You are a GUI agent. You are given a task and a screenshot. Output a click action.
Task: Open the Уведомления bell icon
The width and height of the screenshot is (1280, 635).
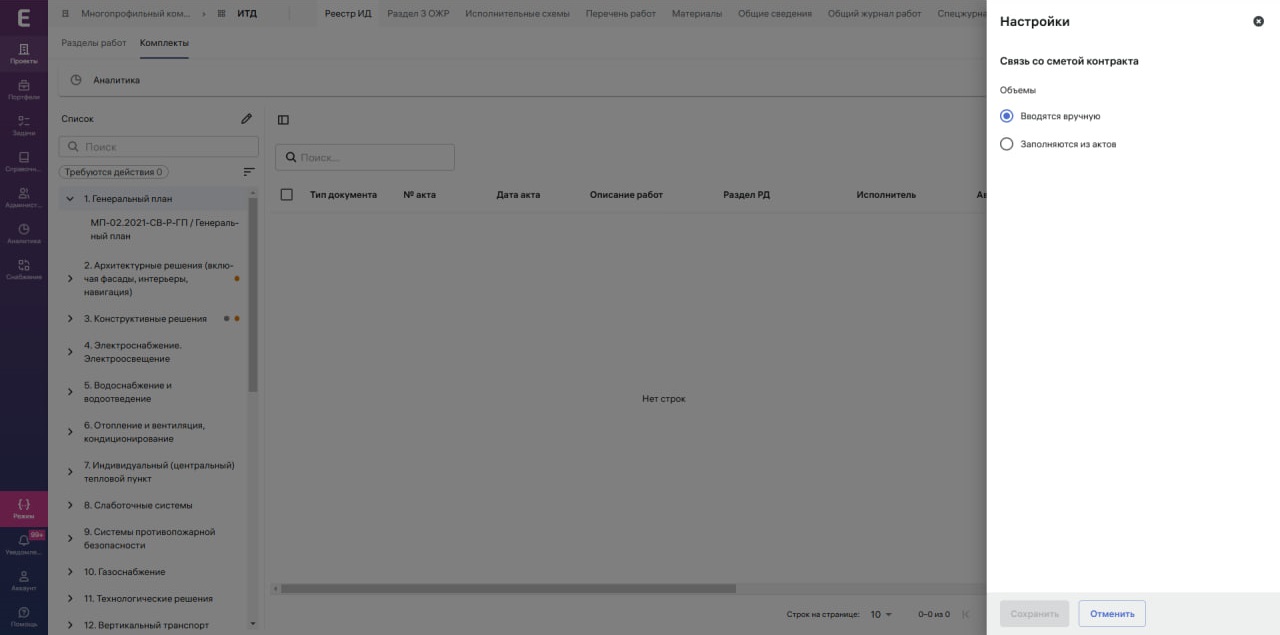tap(24, 545)
